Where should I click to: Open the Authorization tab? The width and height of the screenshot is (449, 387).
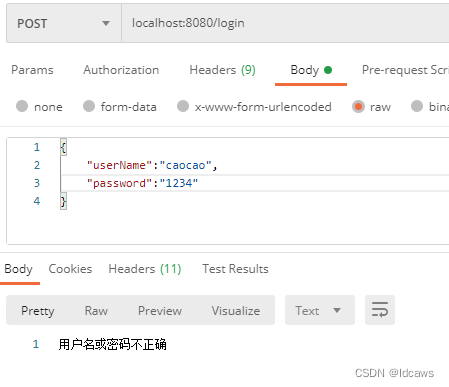(121, 70)
